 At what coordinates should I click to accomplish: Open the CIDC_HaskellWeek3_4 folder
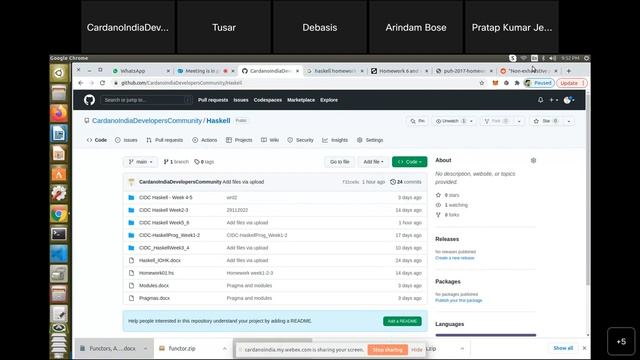point(164,248)
